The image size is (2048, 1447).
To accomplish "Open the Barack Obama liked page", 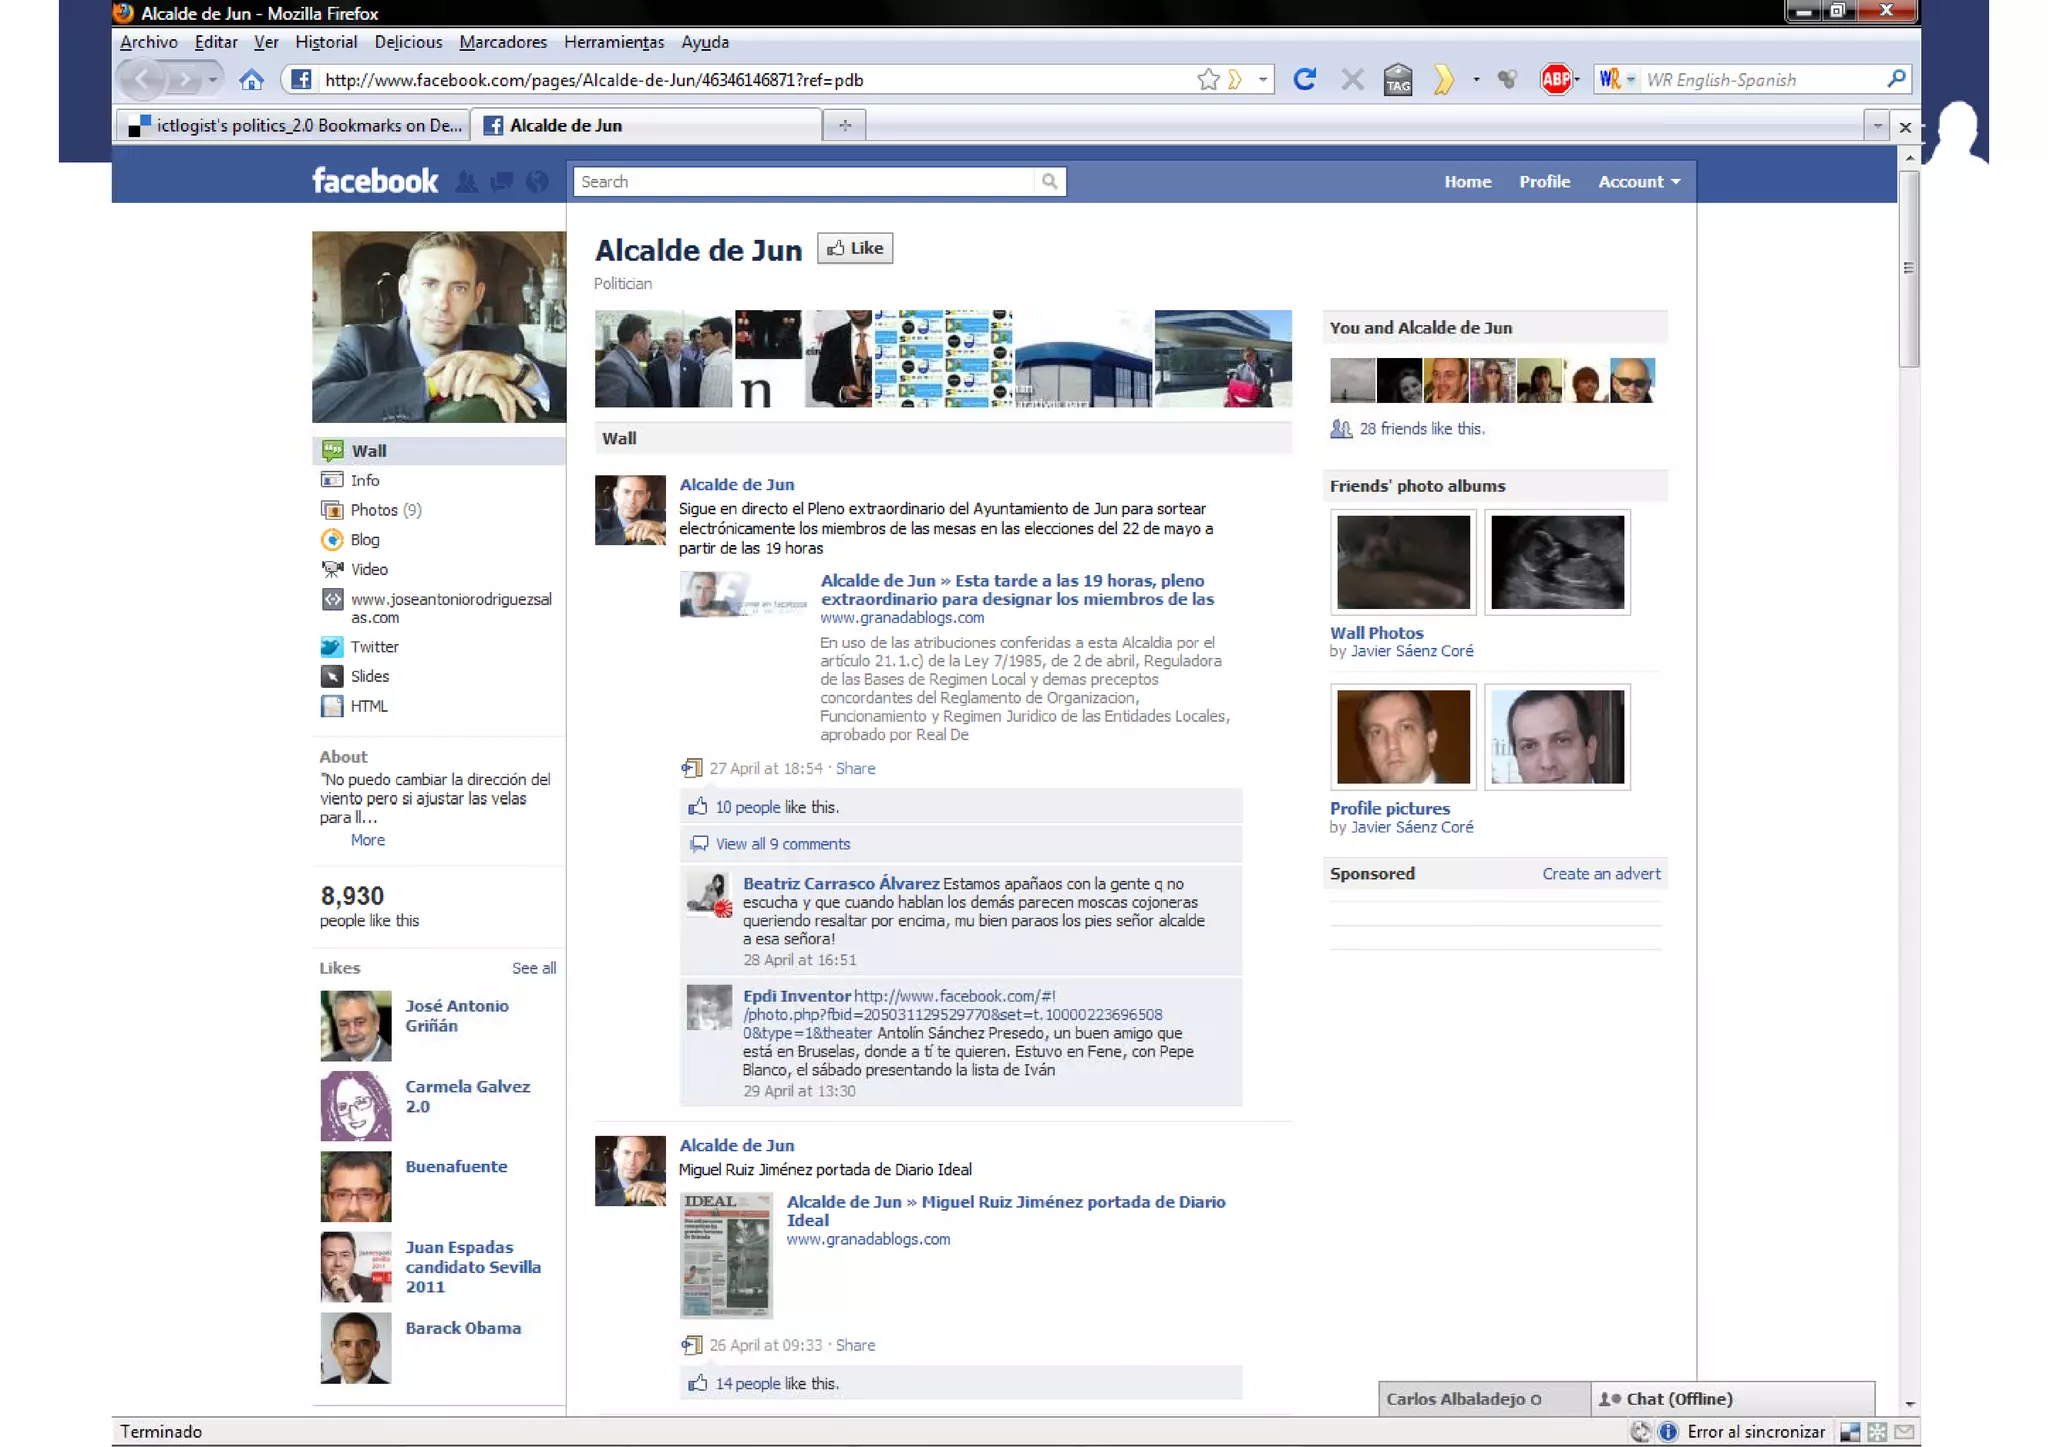I will [463, 1328].
